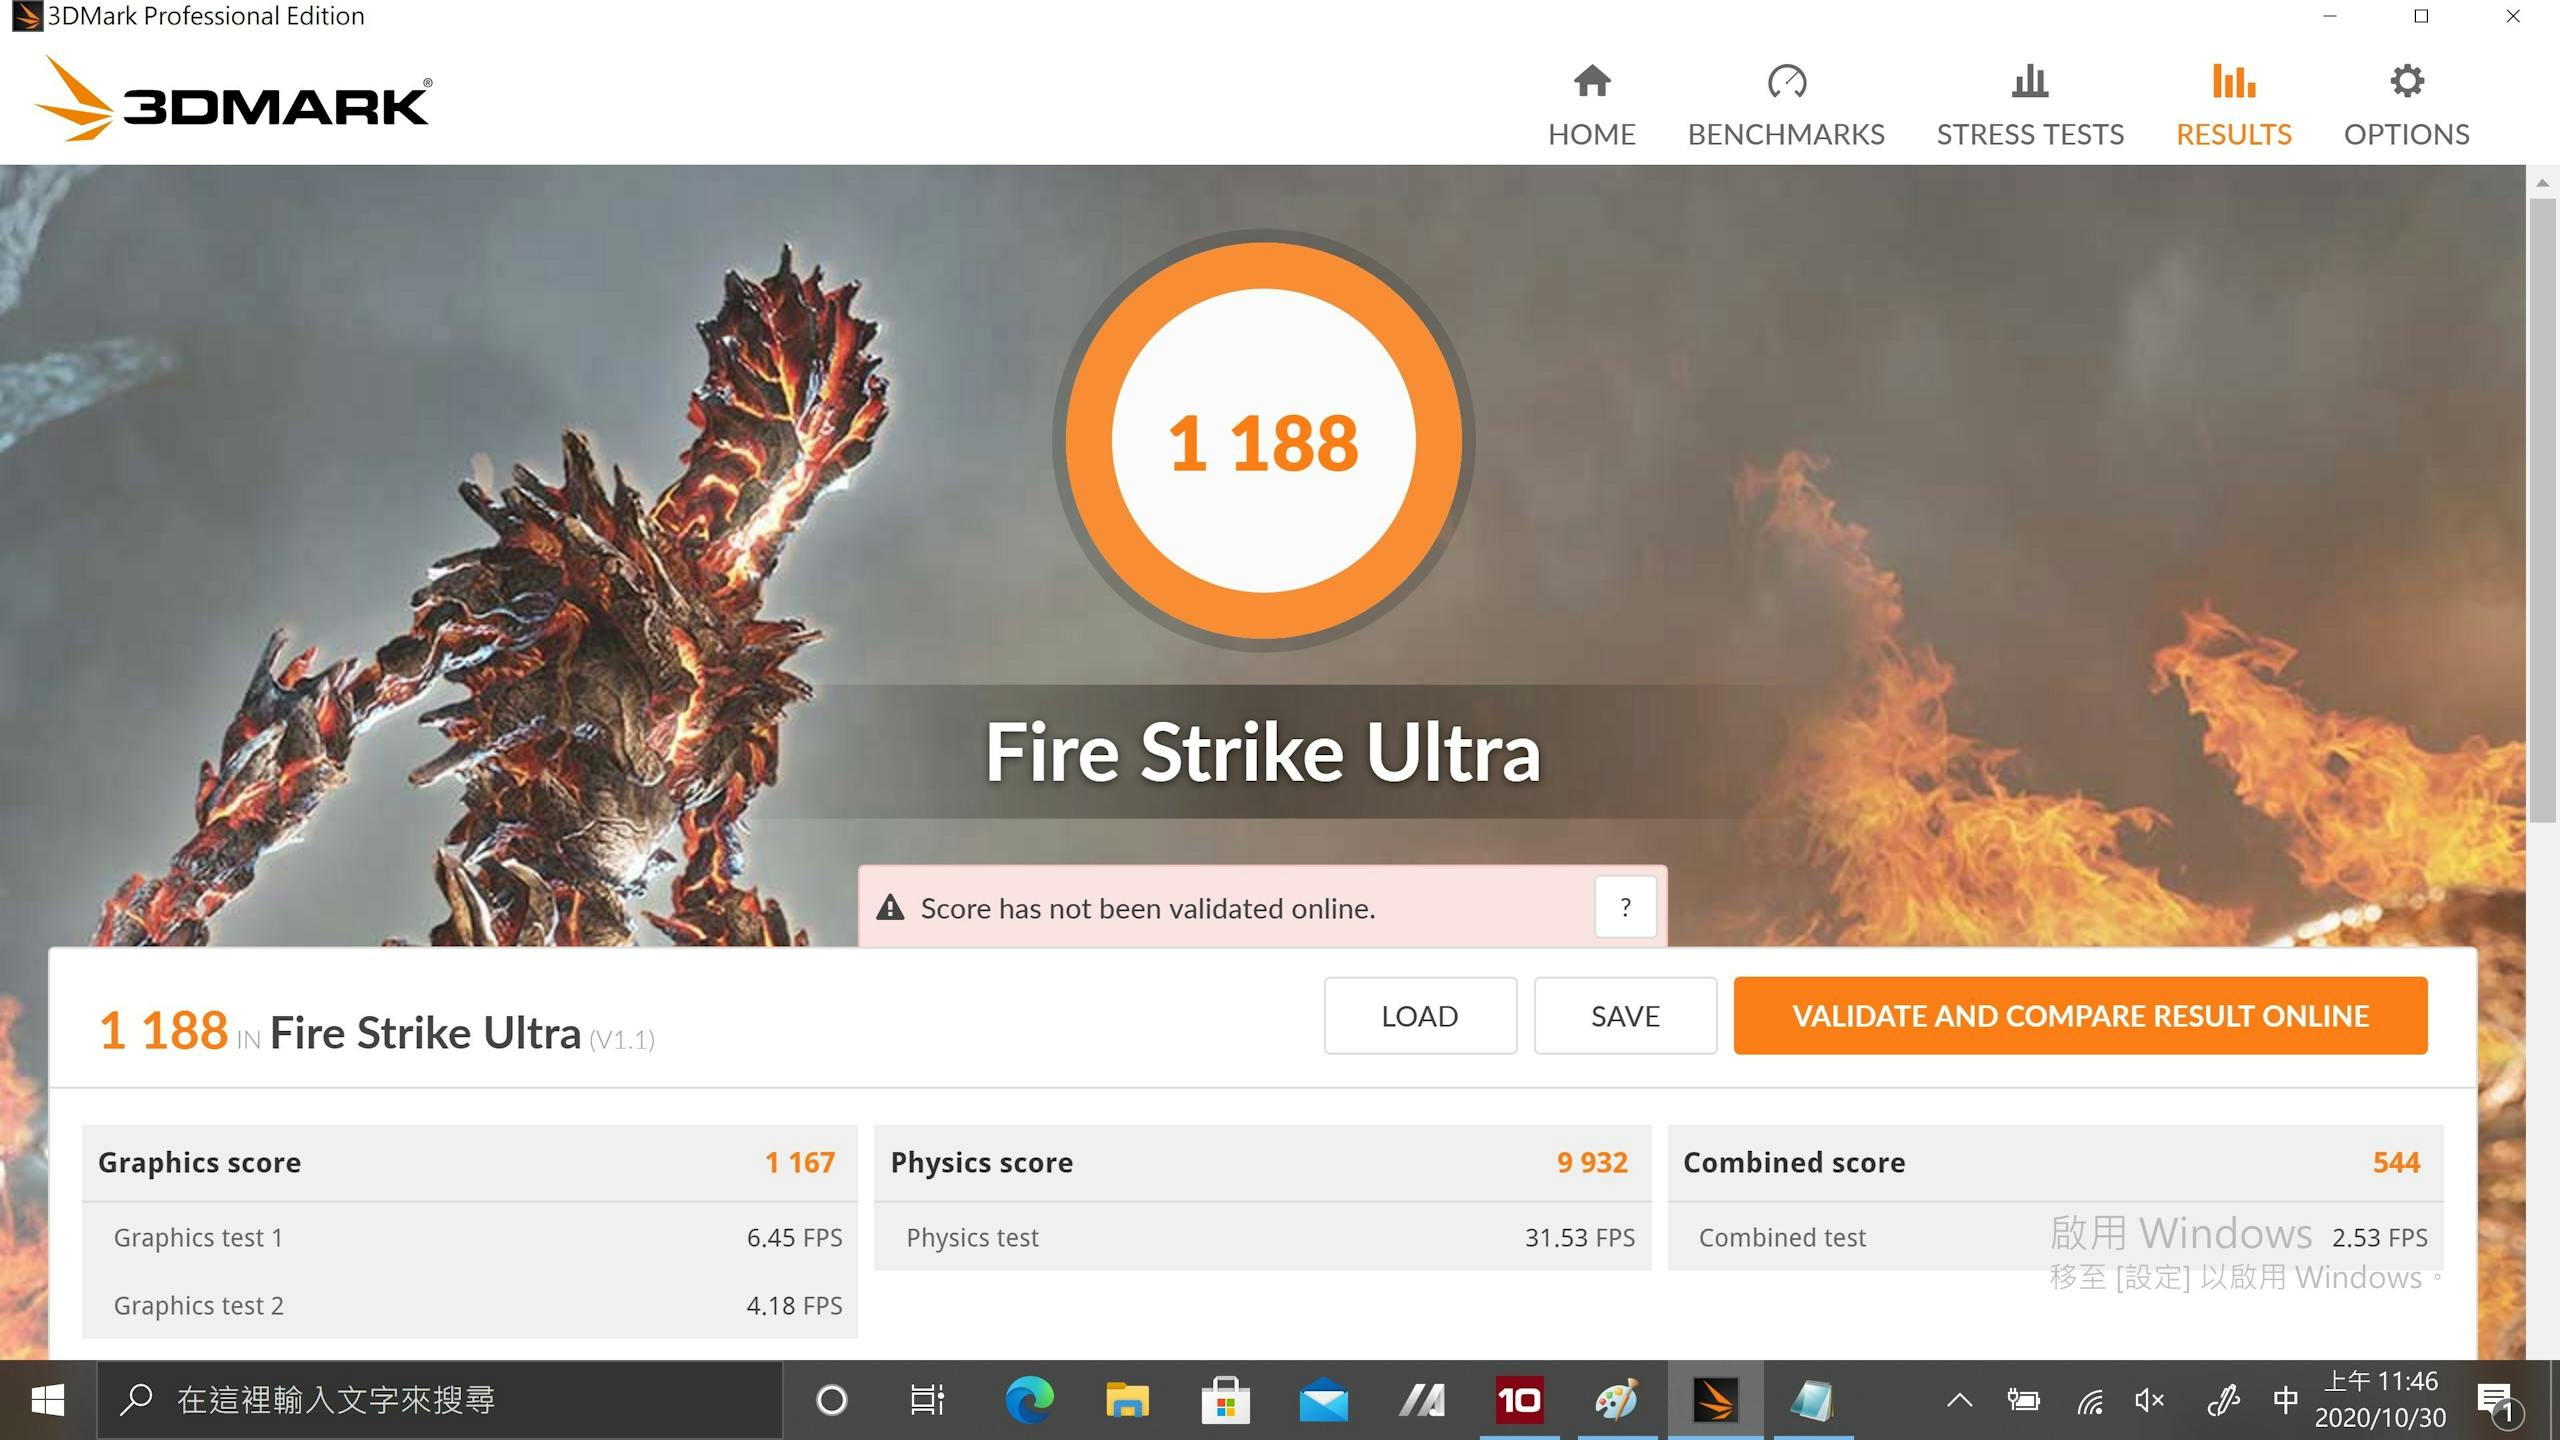
Task: Open the Wi-Fi network tray icon
Action: (2090, 1400)
